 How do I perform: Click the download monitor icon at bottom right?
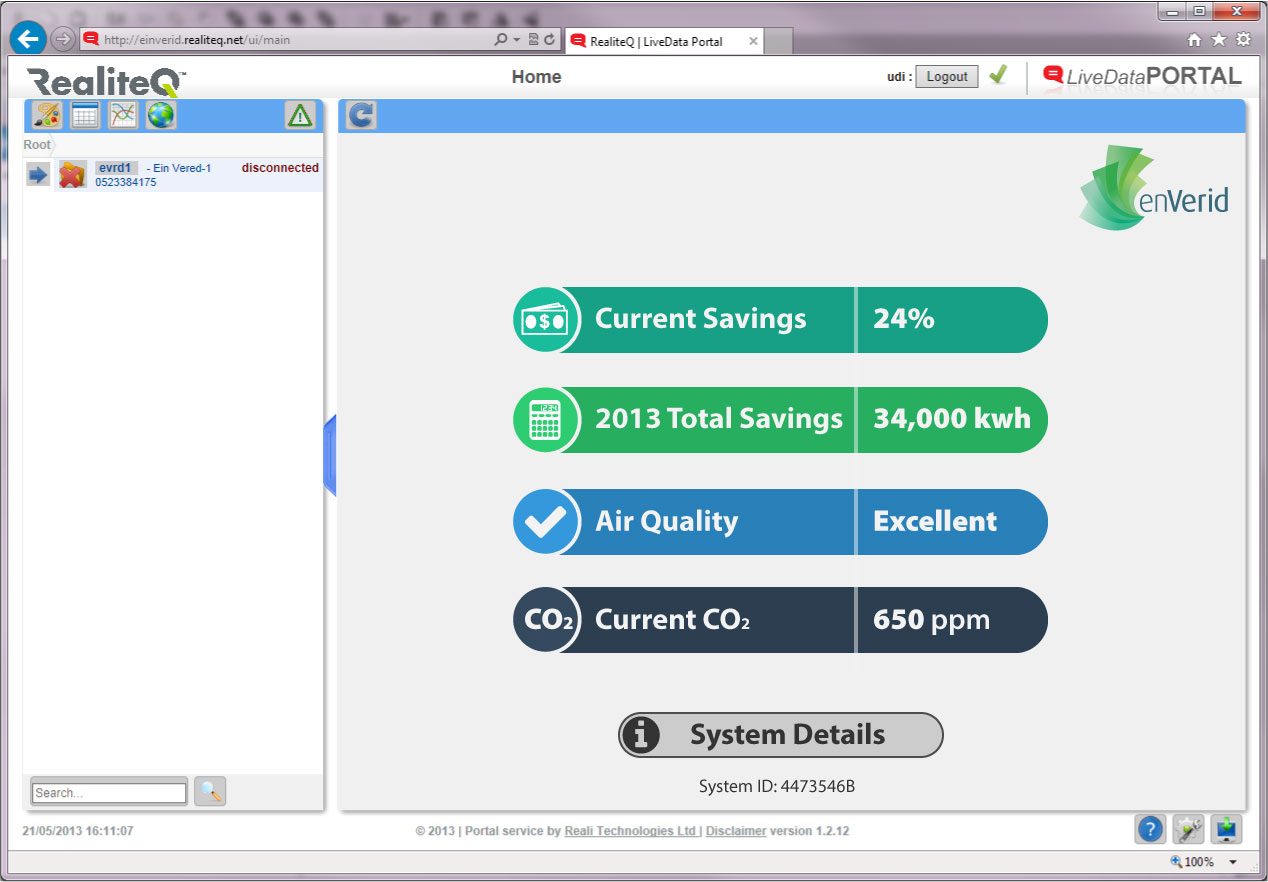pyautogui.click(x=1226, y=829)
